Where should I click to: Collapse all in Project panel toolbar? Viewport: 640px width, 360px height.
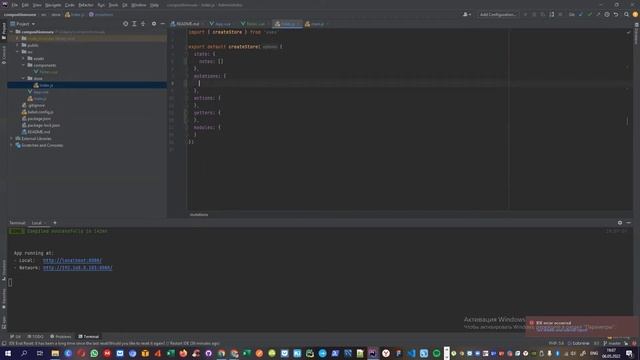pyautogui.click(x=143, y=24)
